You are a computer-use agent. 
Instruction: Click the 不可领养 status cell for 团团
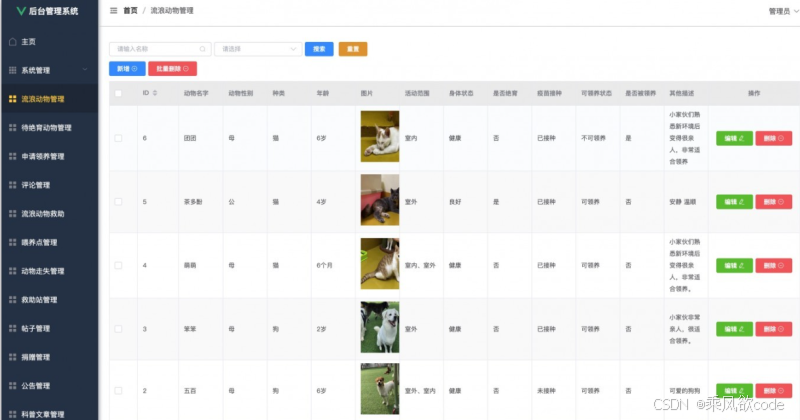[x=593, y=138]
